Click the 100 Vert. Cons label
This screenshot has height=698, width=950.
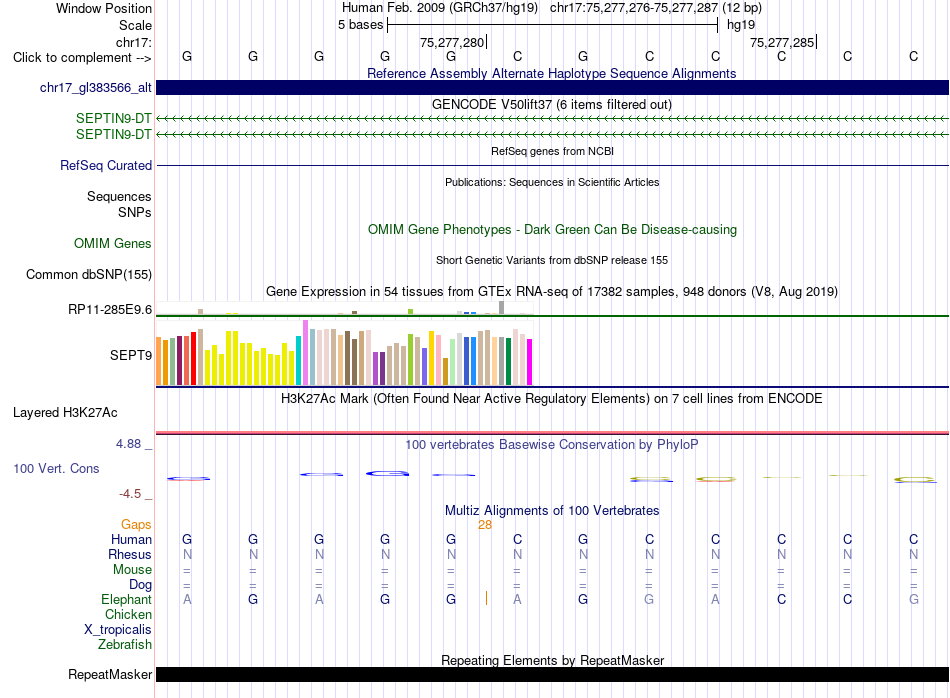click(x=56, y=468)
